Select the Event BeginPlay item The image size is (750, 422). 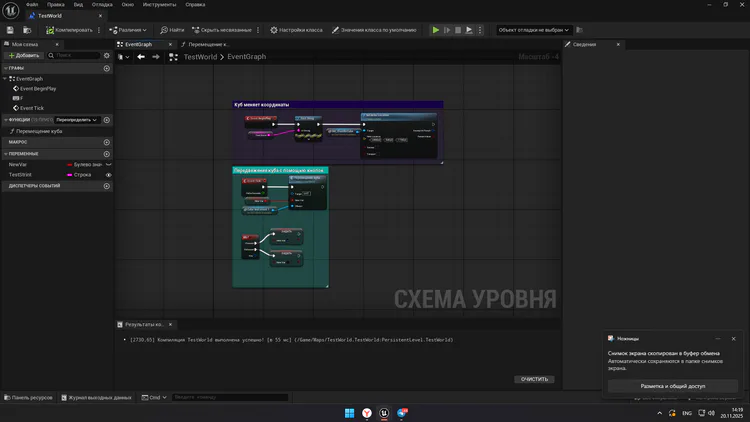pyautogui.click(x=38, y=89)
